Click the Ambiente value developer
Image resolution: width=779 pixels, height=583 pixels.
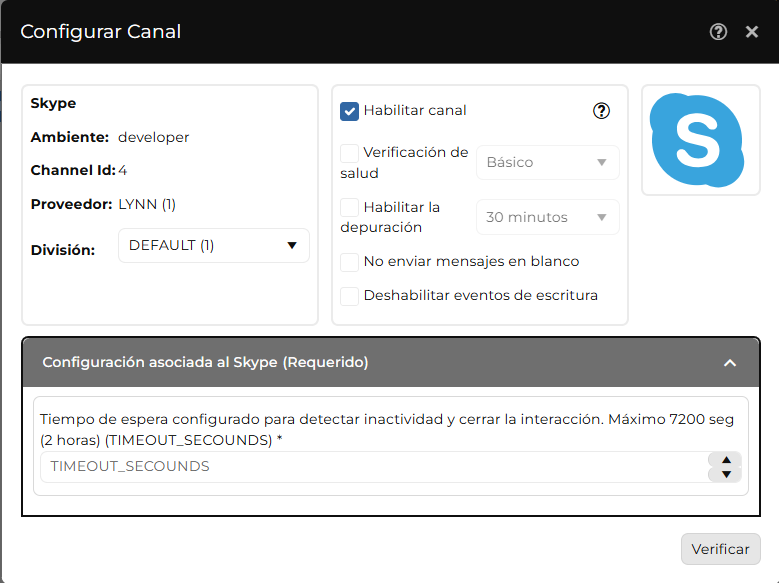[x=154, y=138]
